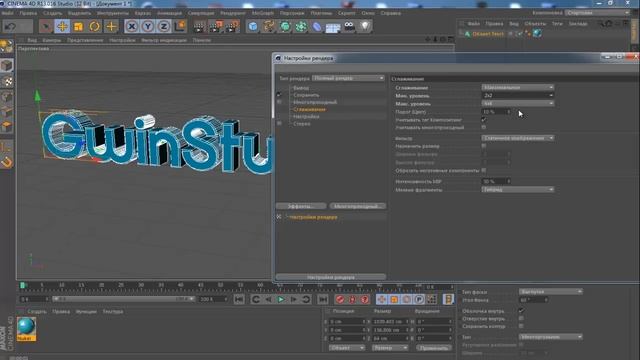
Task: Open the Filter dropdown in Render Settings
Action: (518, 138)
